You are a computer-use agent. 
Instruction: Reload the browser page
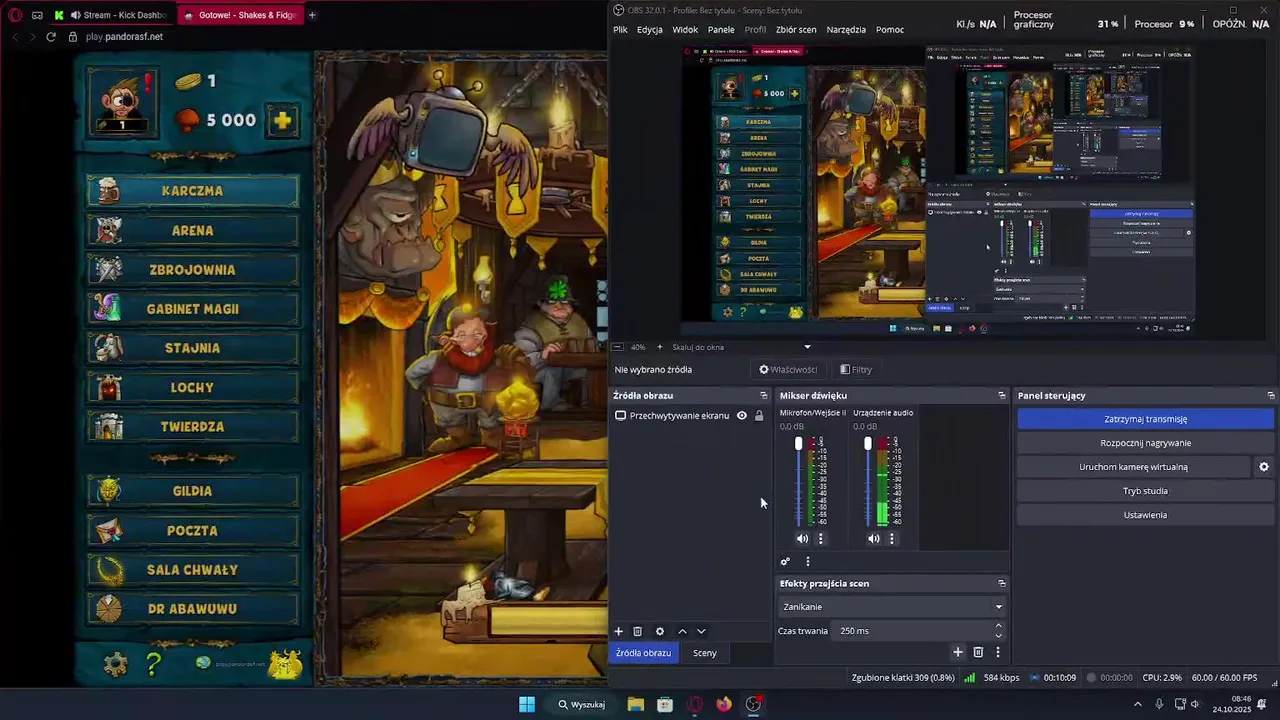51,37
